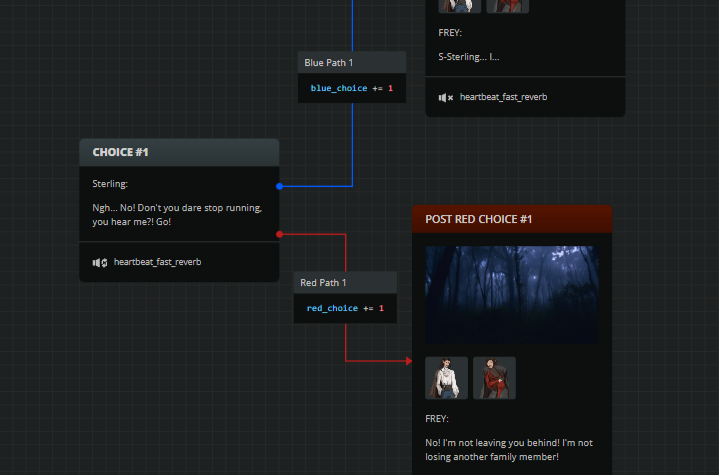719x475 pixels.
Task: Click the blue output port on CHOICE #1
Action: click(x=279, y=186)
